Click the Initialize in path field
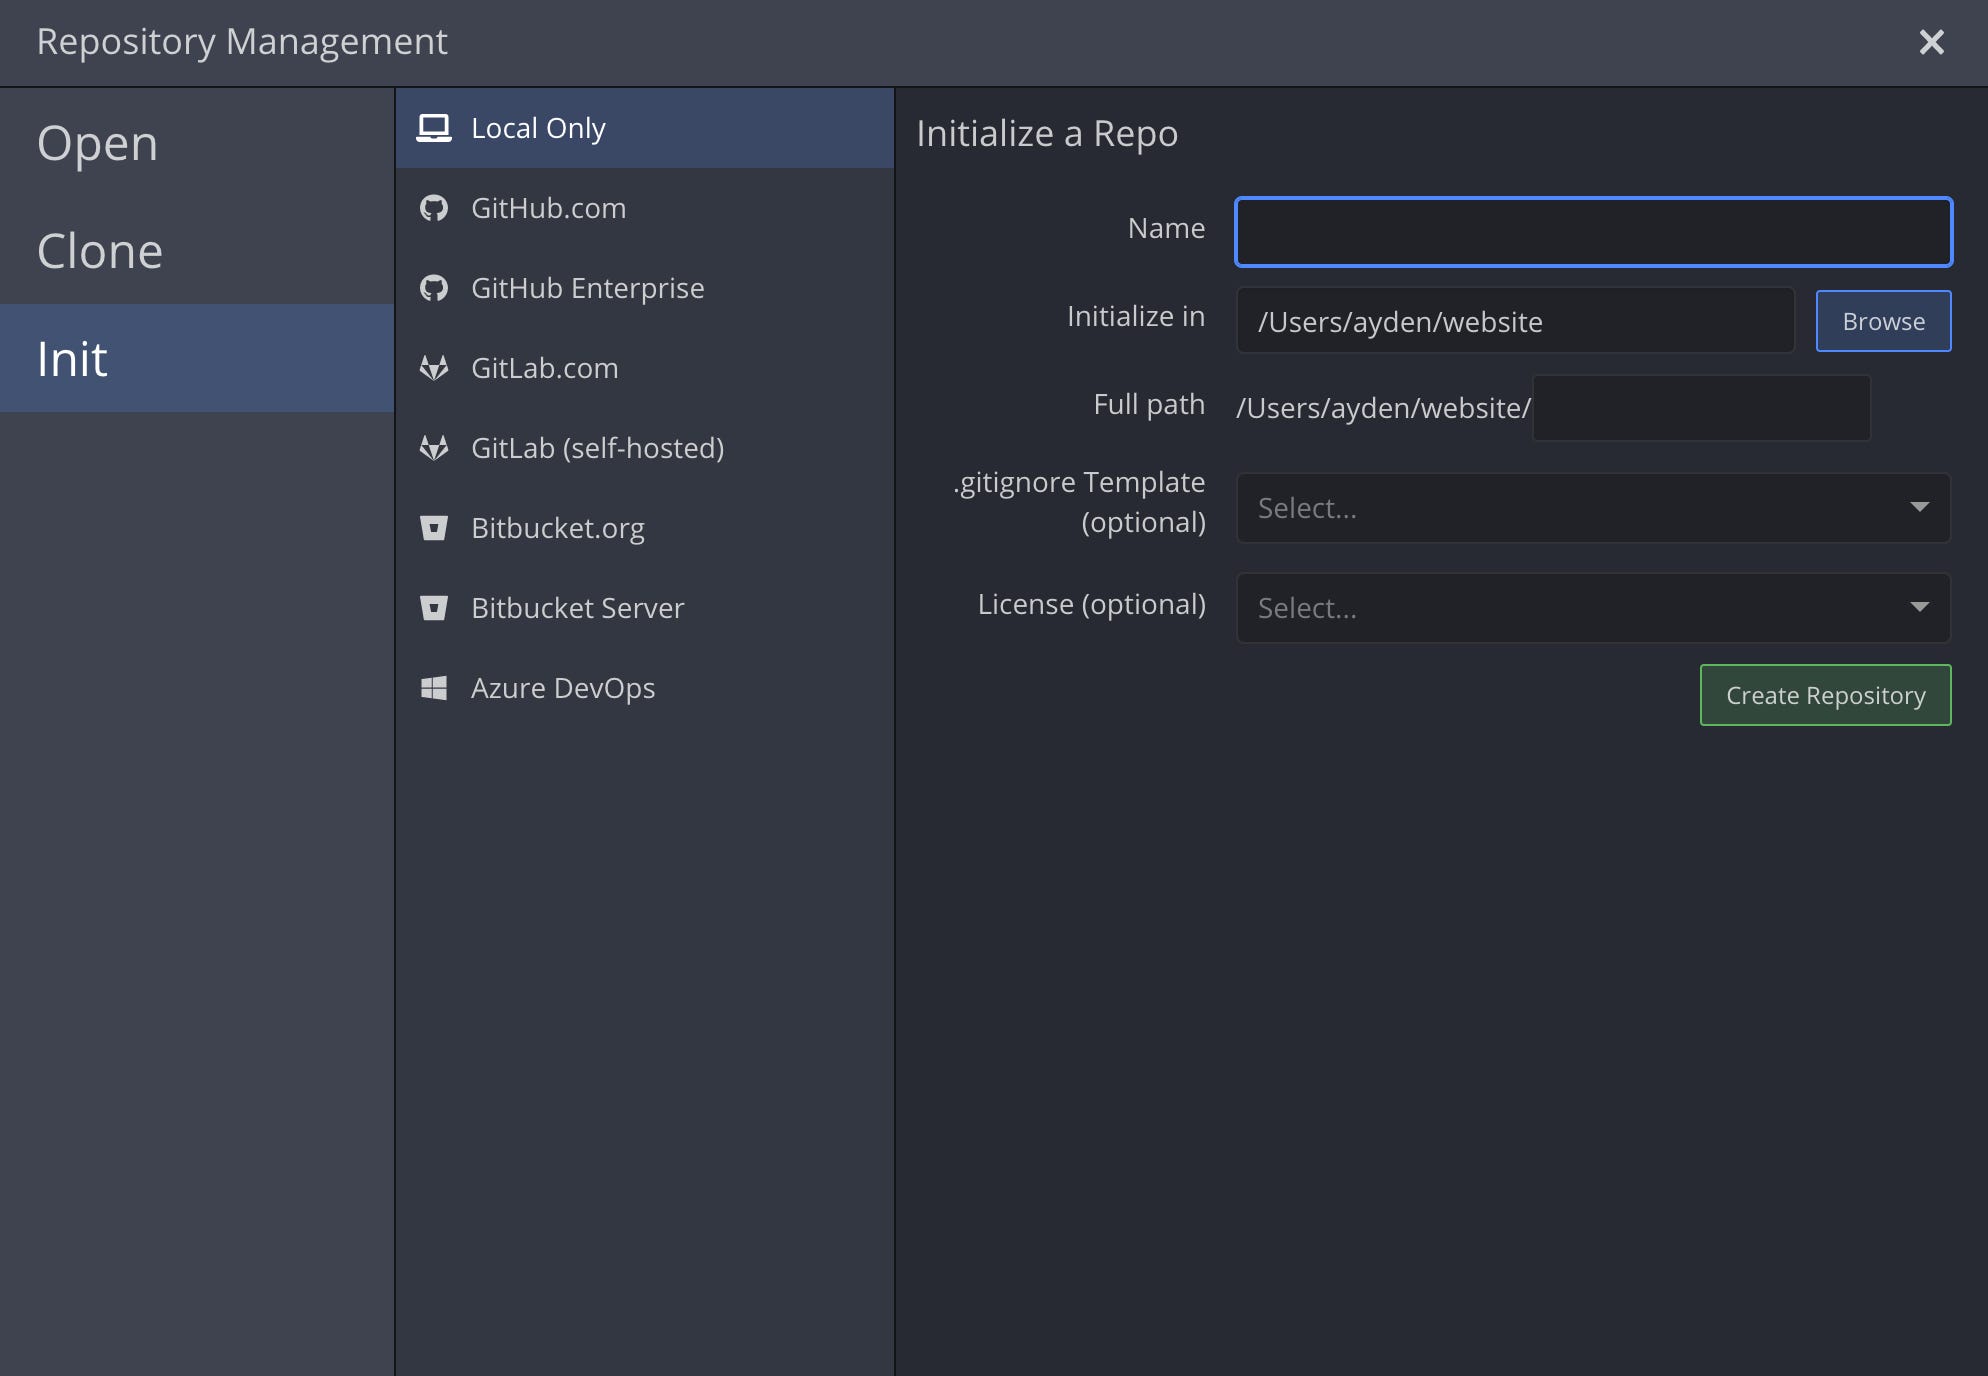The image size is (1988, 1376). point(1515,321)
